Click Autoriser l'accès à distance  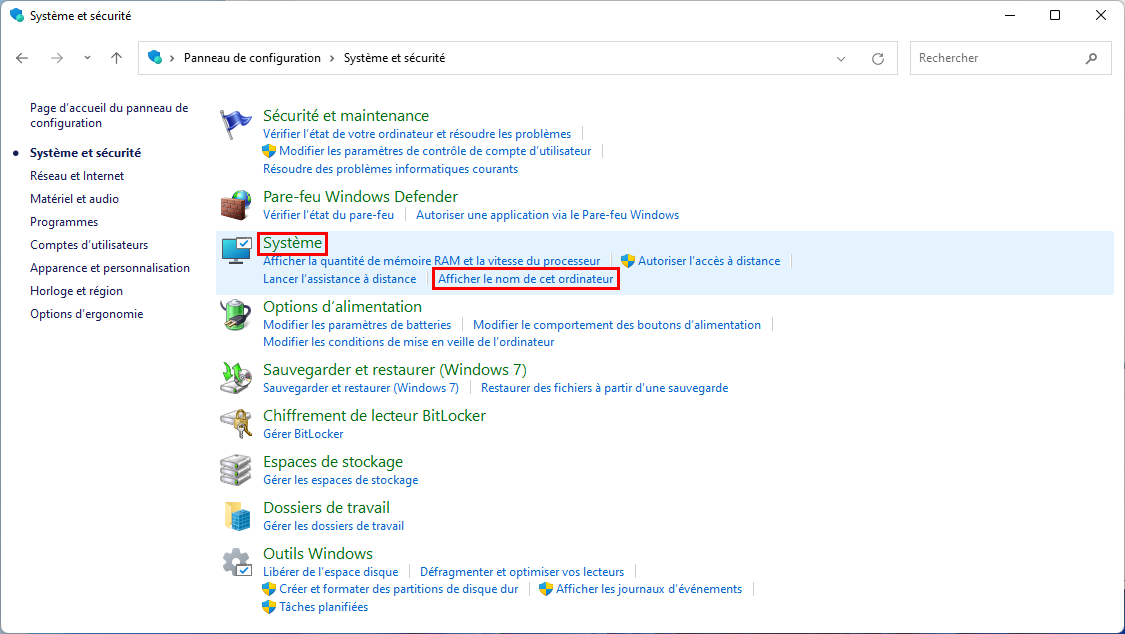coord(709,260)
